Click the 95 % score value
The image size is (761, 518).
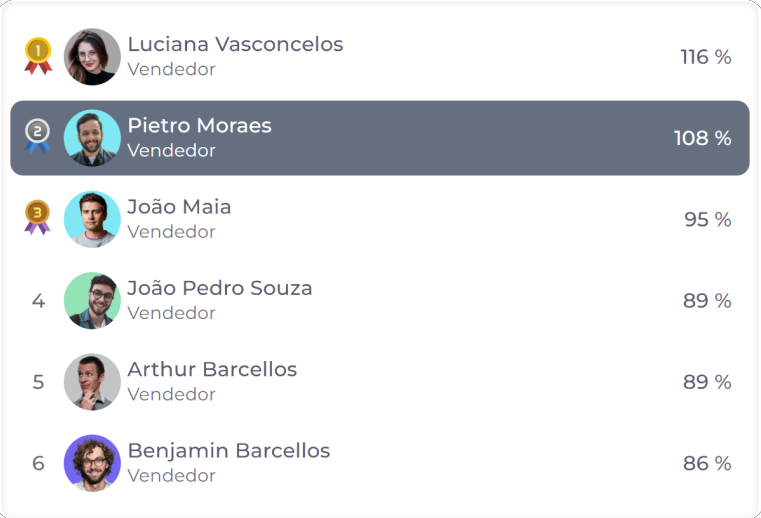tap(708, 219)
